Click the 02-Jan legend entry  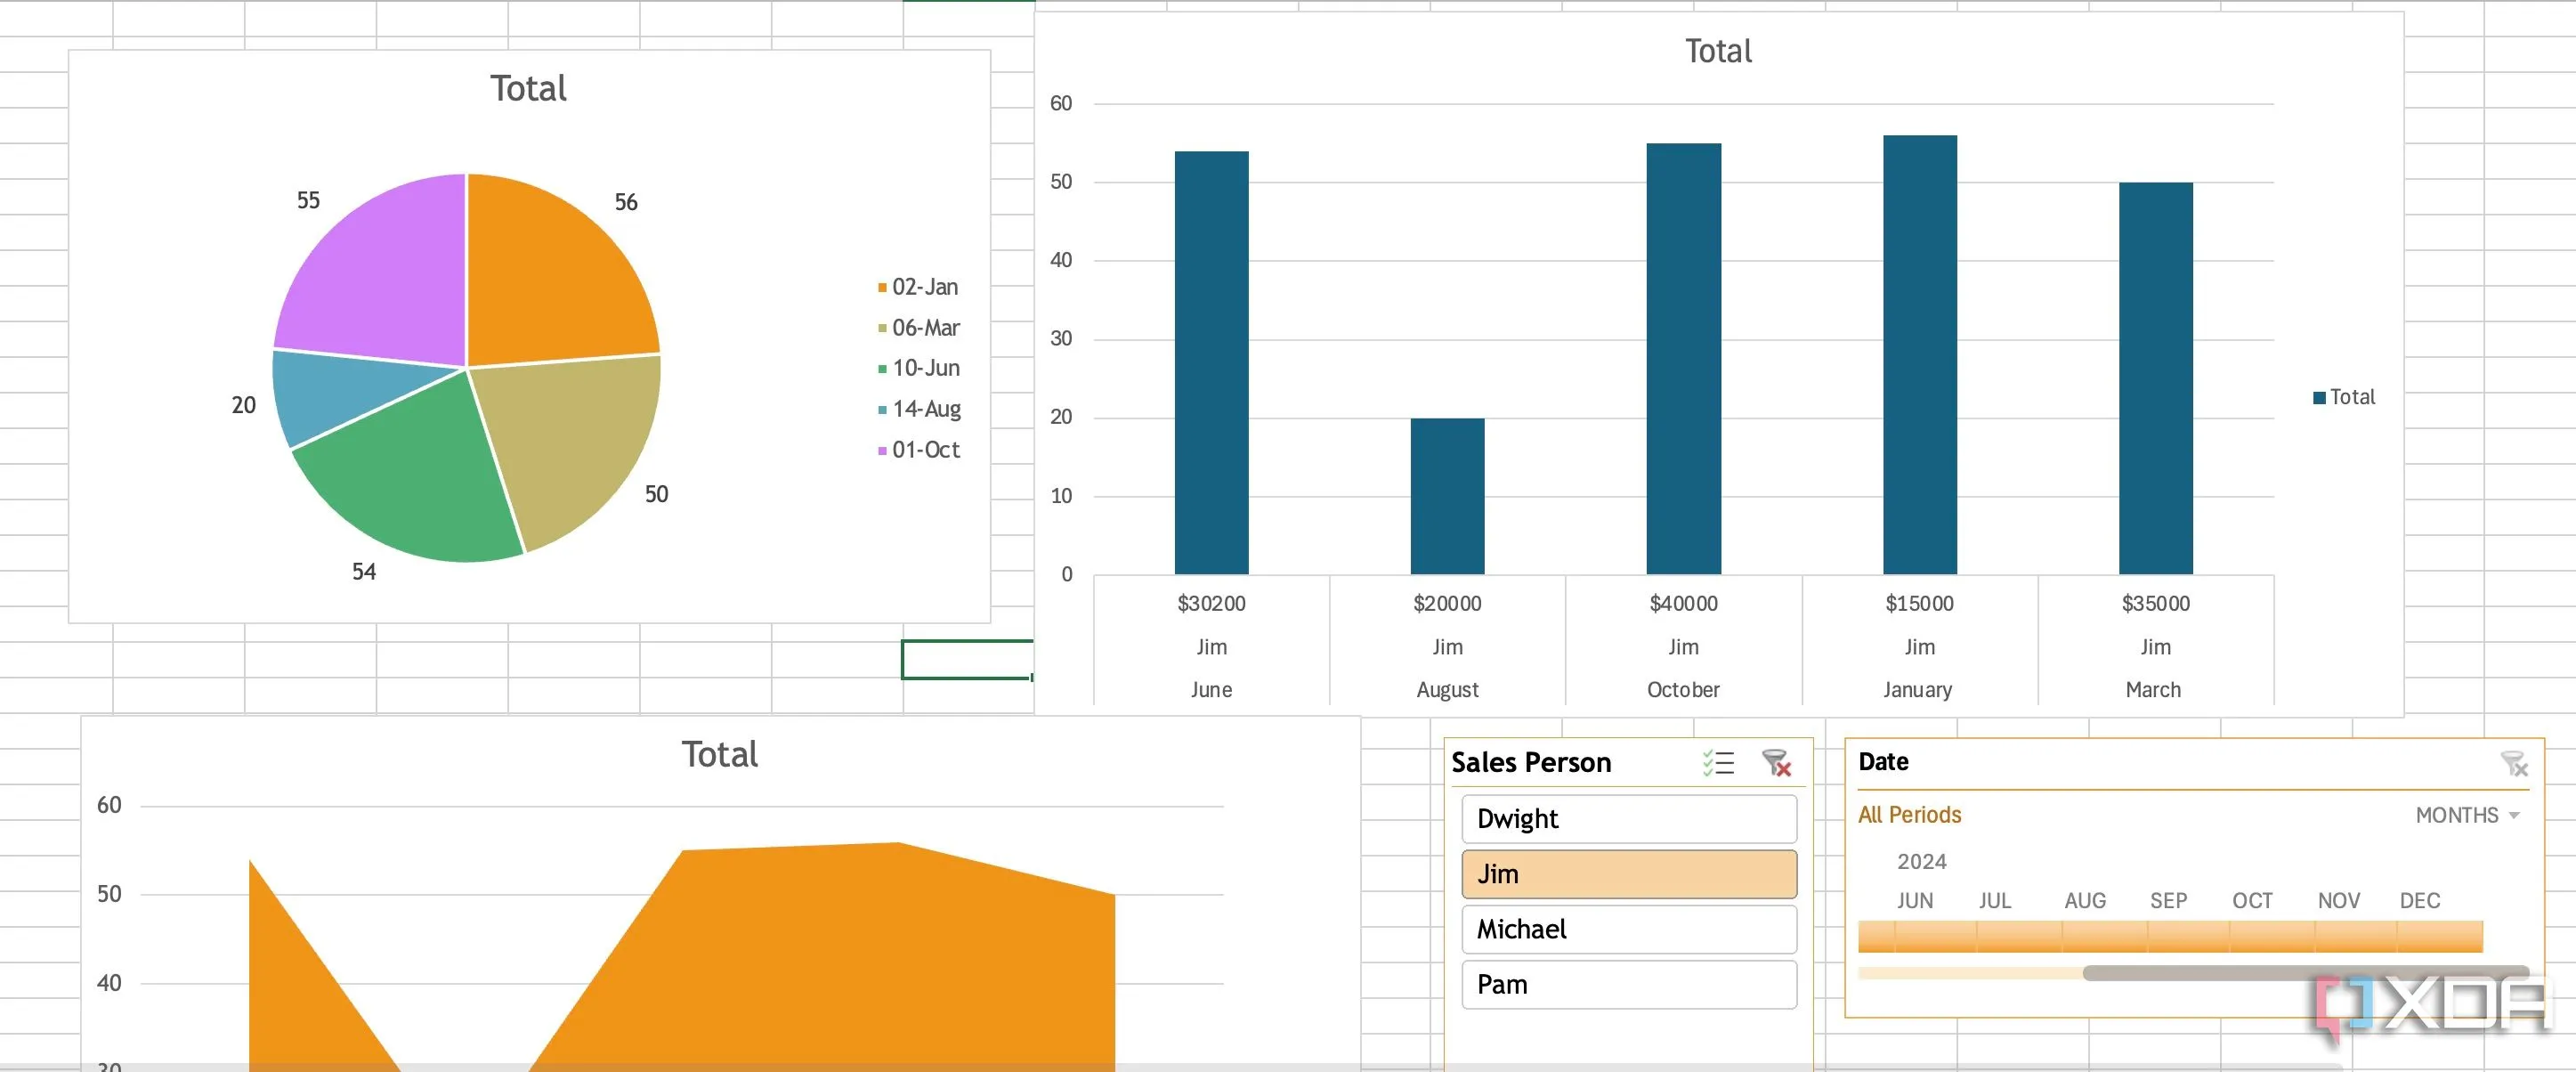tap(918, 287)
